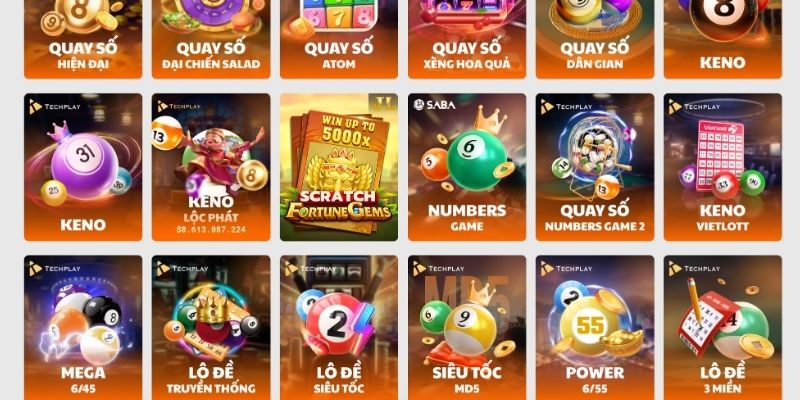Launch Keno Lộc Phát jackpot game
800x400 pixels.
pos(211,167)
